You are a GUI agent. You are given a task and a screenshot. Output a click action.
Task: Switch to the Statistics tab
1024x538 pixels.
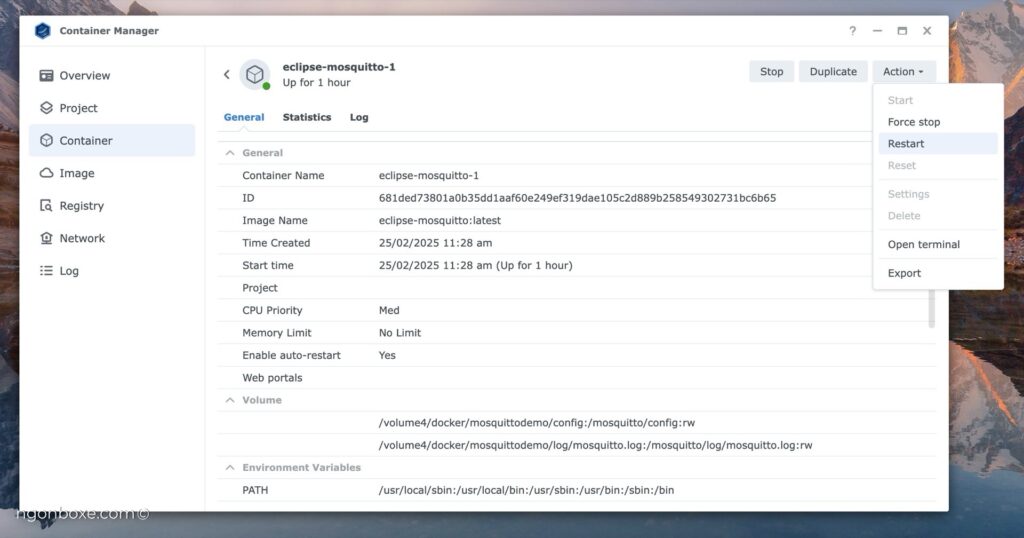[307, 118]
